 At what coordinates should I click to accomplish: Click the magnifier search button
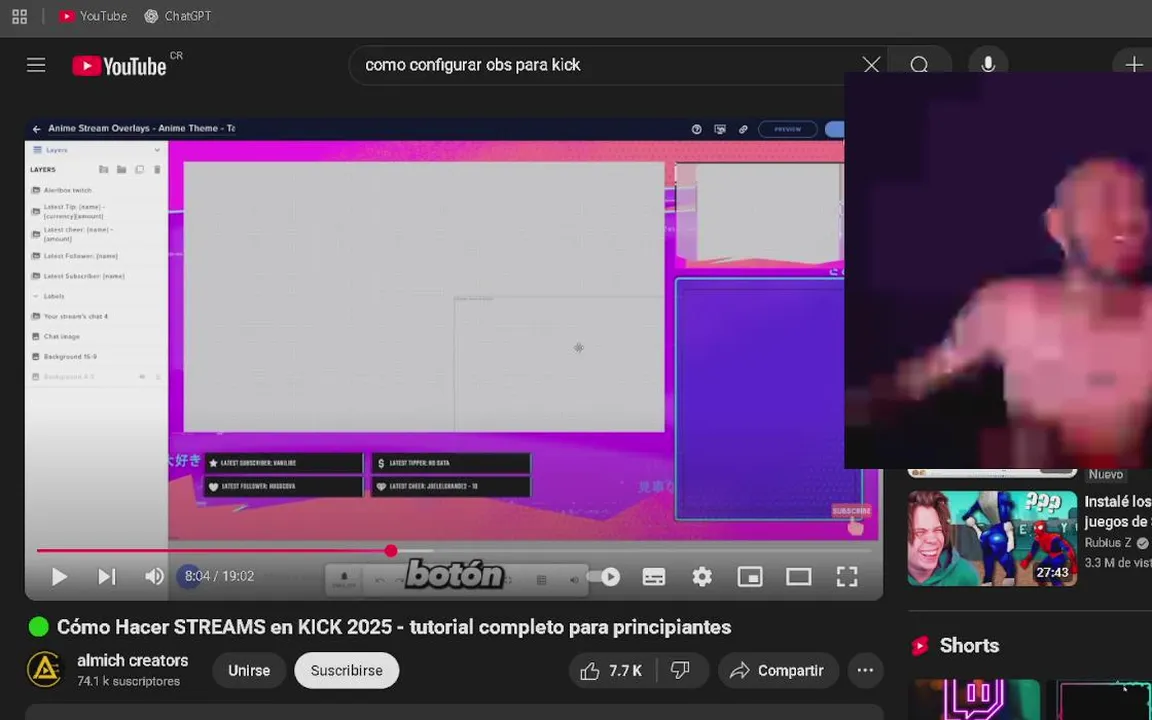(x=919, y=65)
